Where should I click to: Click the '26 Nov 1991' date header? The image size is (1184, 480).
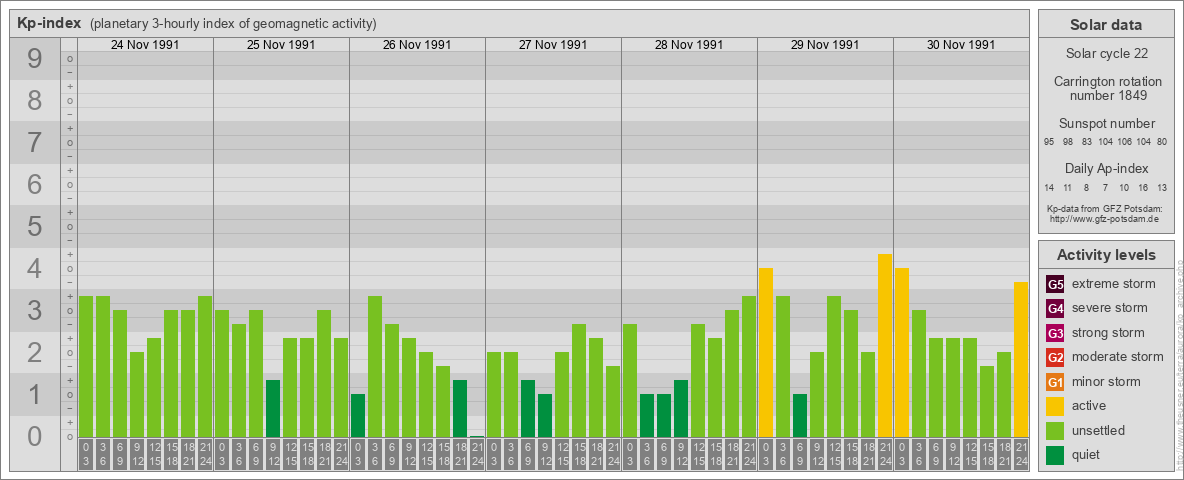[417, 45]
